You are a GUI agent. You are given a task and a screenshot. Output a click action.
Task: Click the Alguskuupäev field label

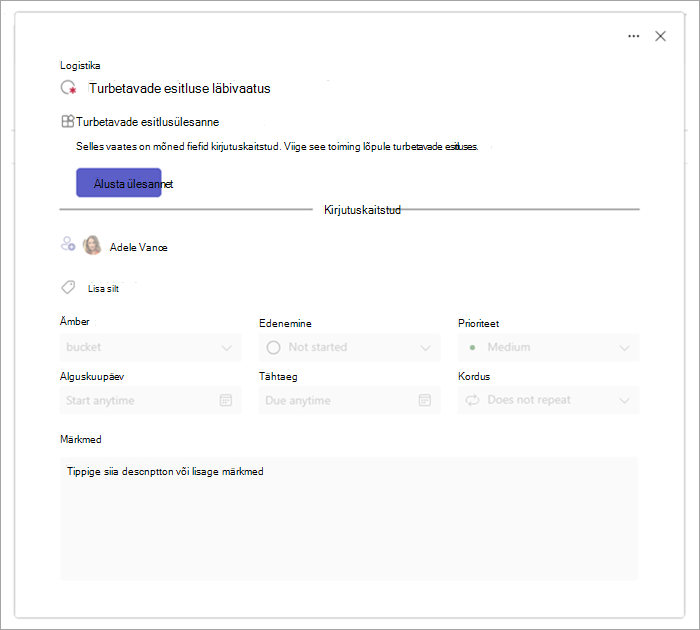92,376
